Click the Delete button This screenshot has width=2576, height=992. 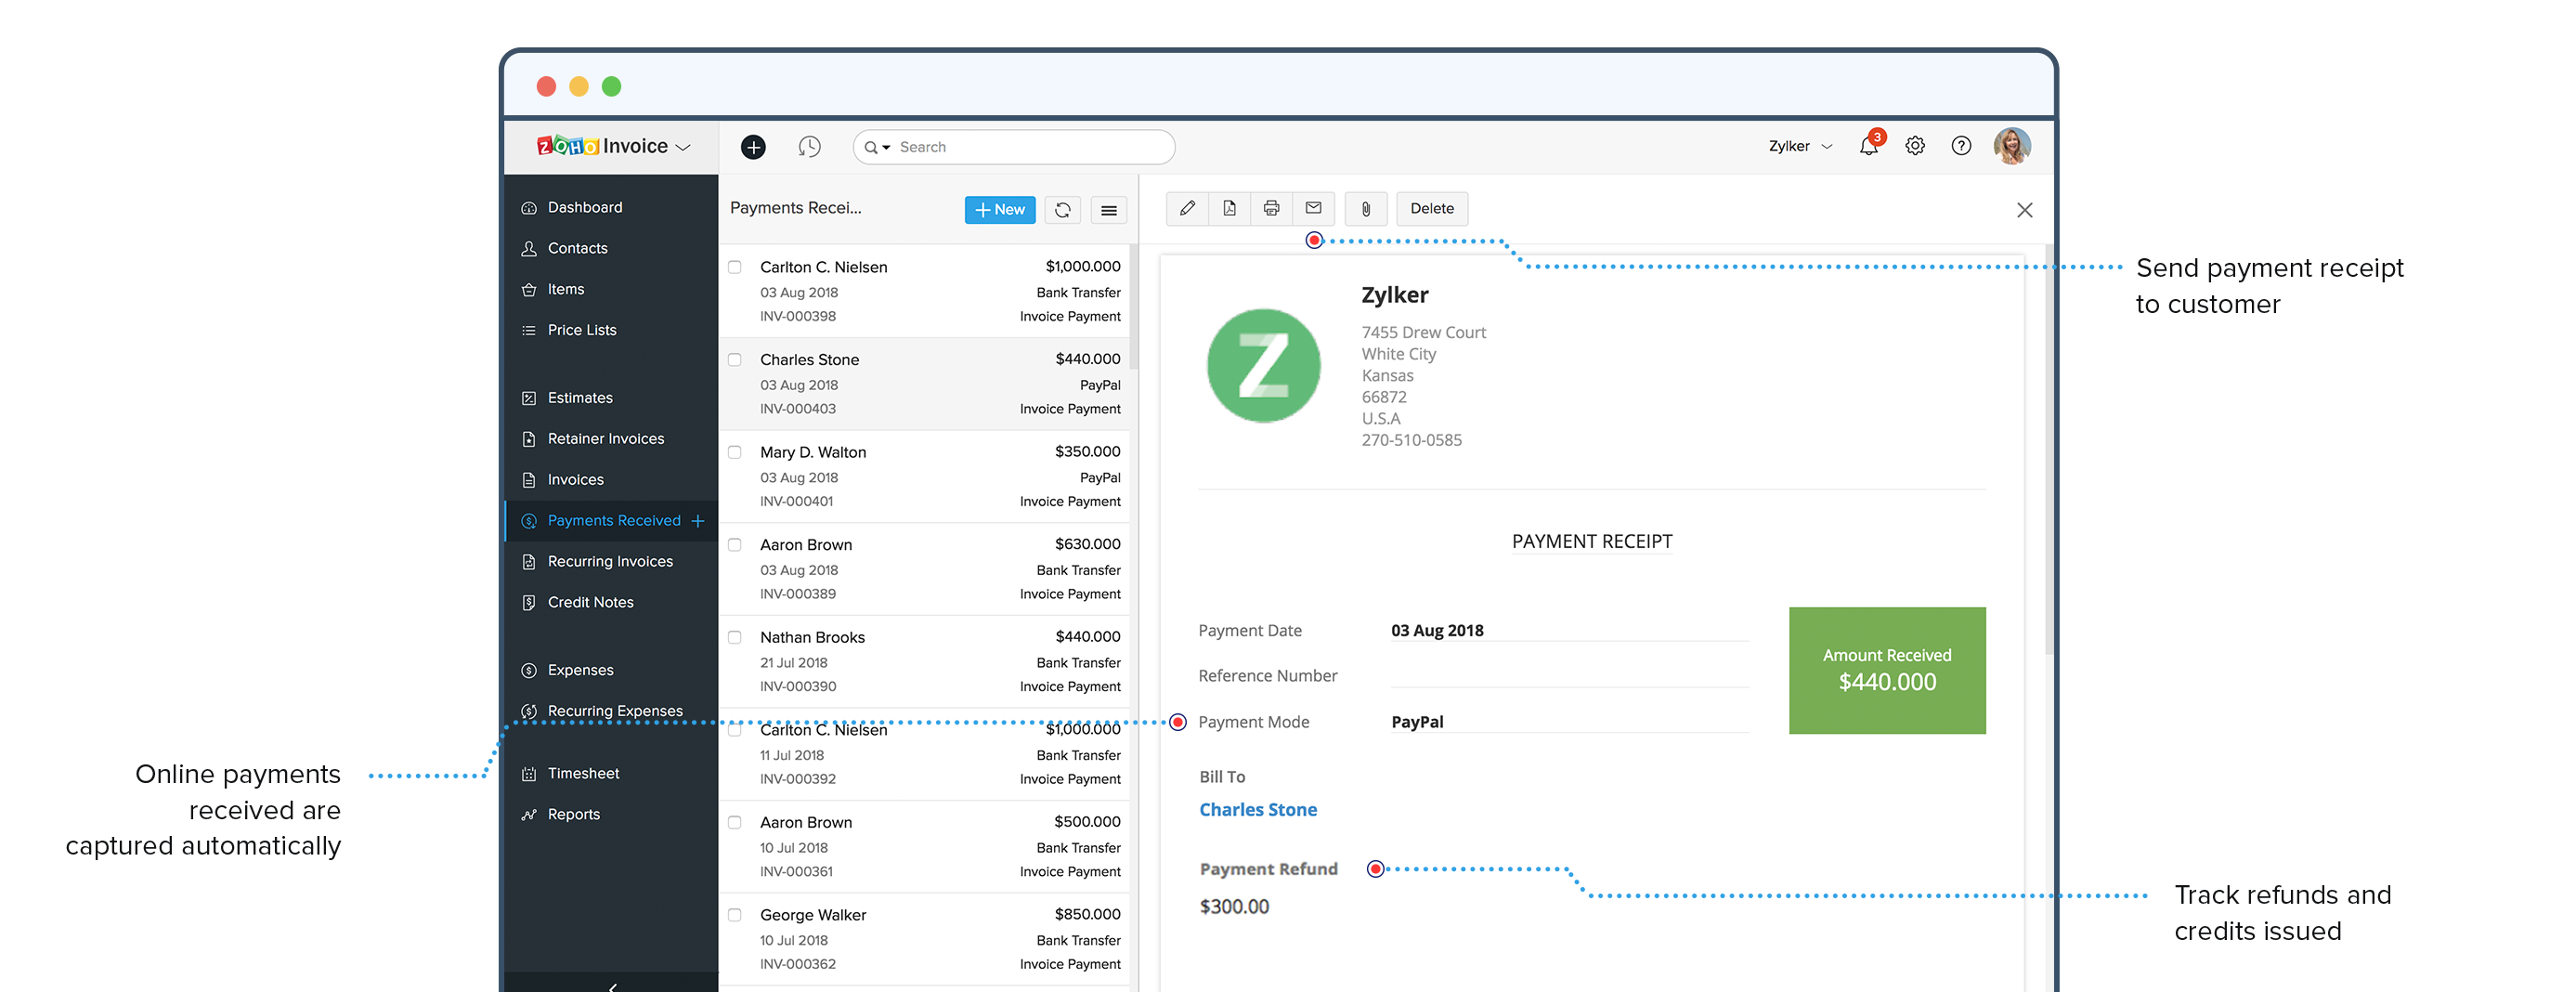[1431, 209]
